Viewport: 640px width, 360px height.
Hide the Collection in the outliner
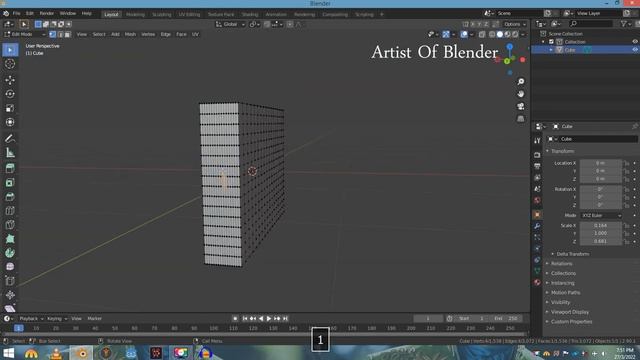pyautogui.click(x=635, y=42)
